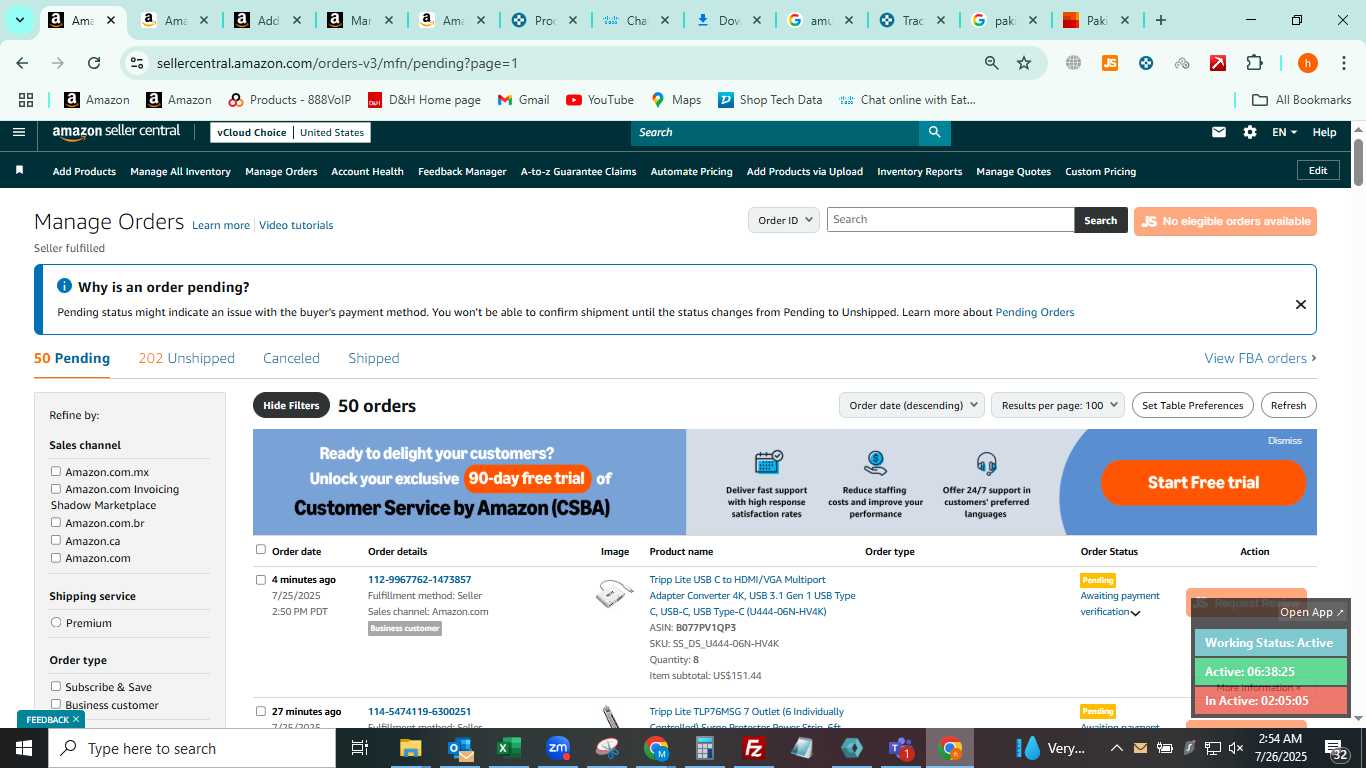The height and width of the screenshot is (768, 1366).
Task: Switch to the Canceled orders tab
Action: 291,358
